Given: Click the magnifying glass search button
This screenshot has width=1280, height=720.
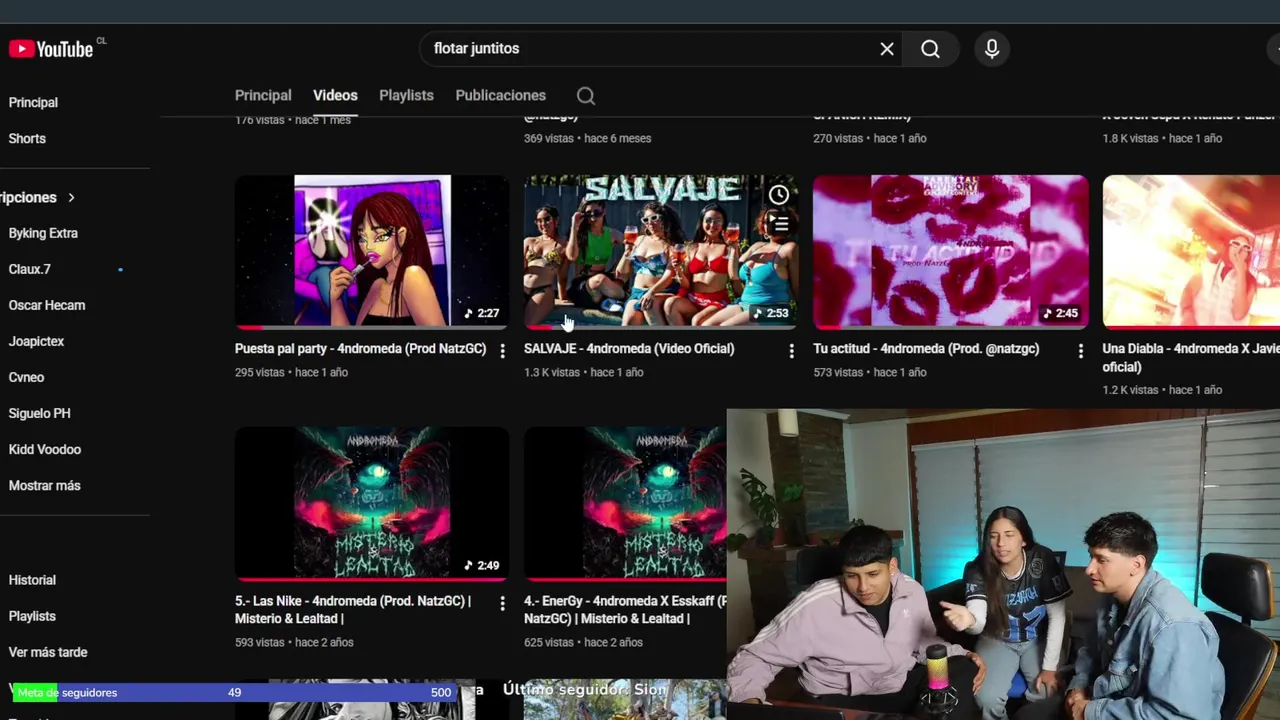Looking at the screenshot, I should (x=930, y=49).
